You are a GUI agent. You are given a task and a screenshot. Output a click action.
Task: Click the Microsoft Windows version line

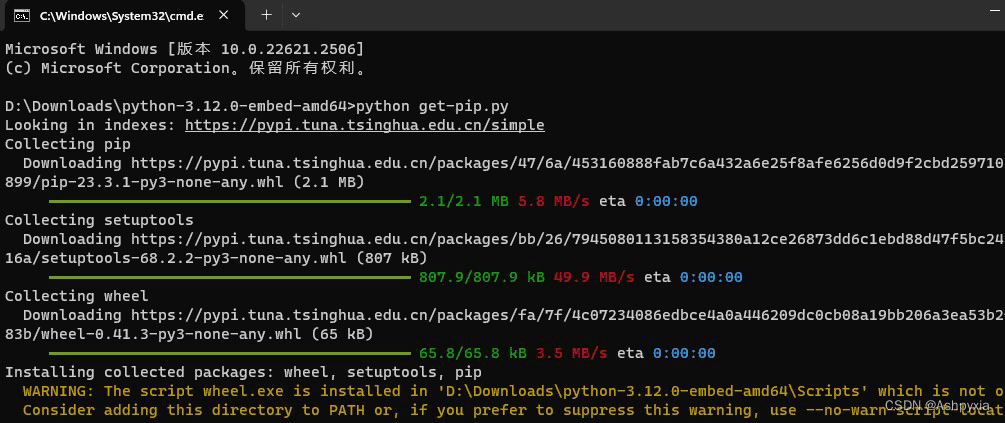[x=185, y=49]
